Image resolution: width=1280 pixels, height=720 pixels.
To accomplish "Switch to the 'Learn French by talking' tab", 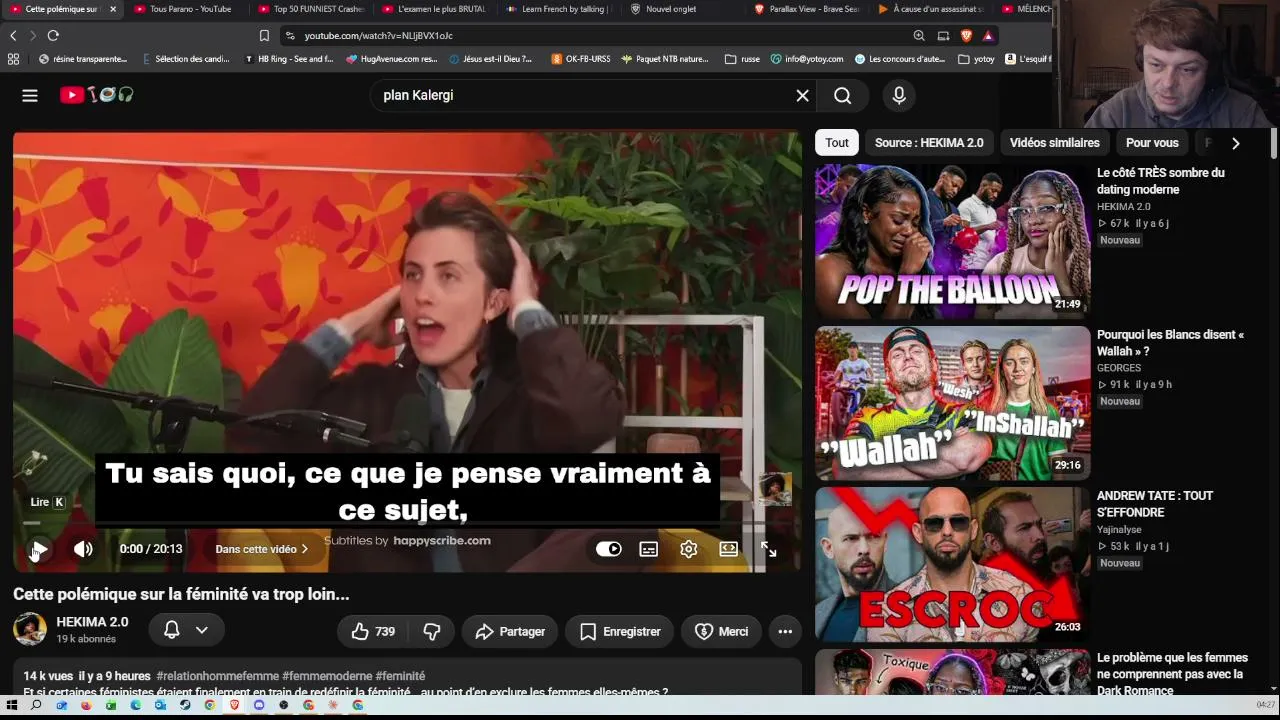I will (558, 9).
